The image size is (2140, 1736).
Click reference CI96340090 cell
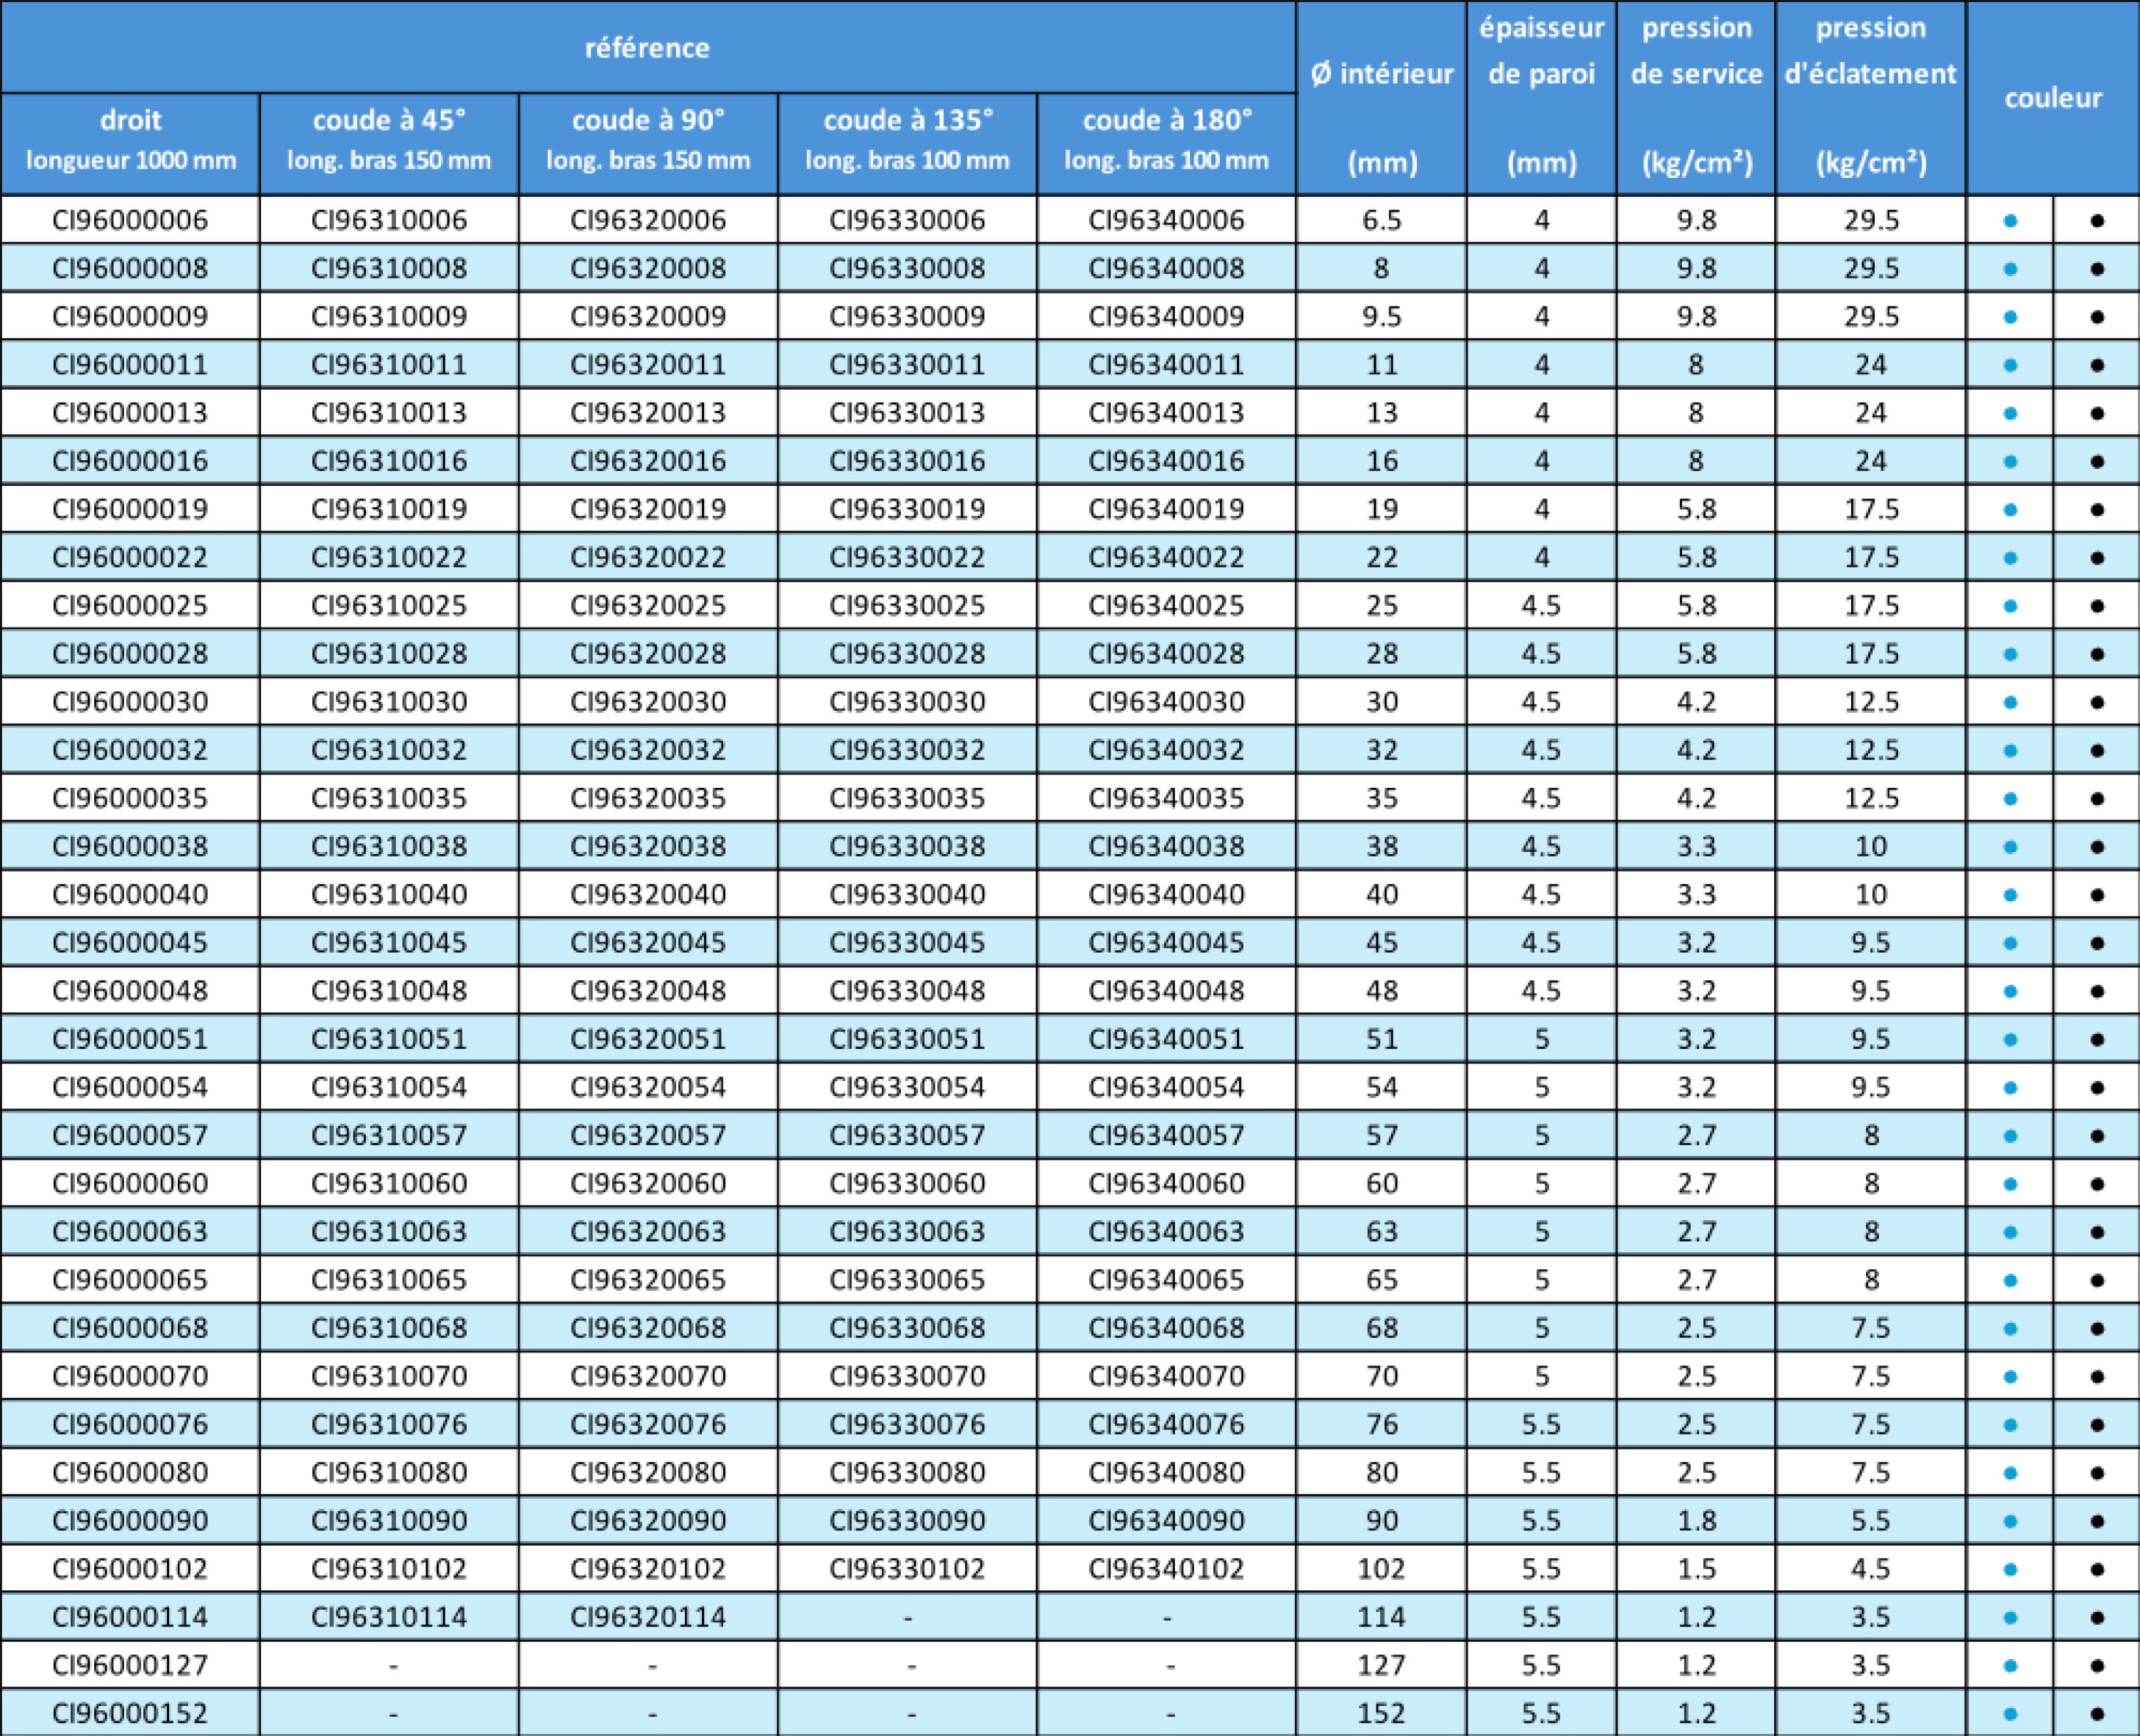(1166, 1521)
